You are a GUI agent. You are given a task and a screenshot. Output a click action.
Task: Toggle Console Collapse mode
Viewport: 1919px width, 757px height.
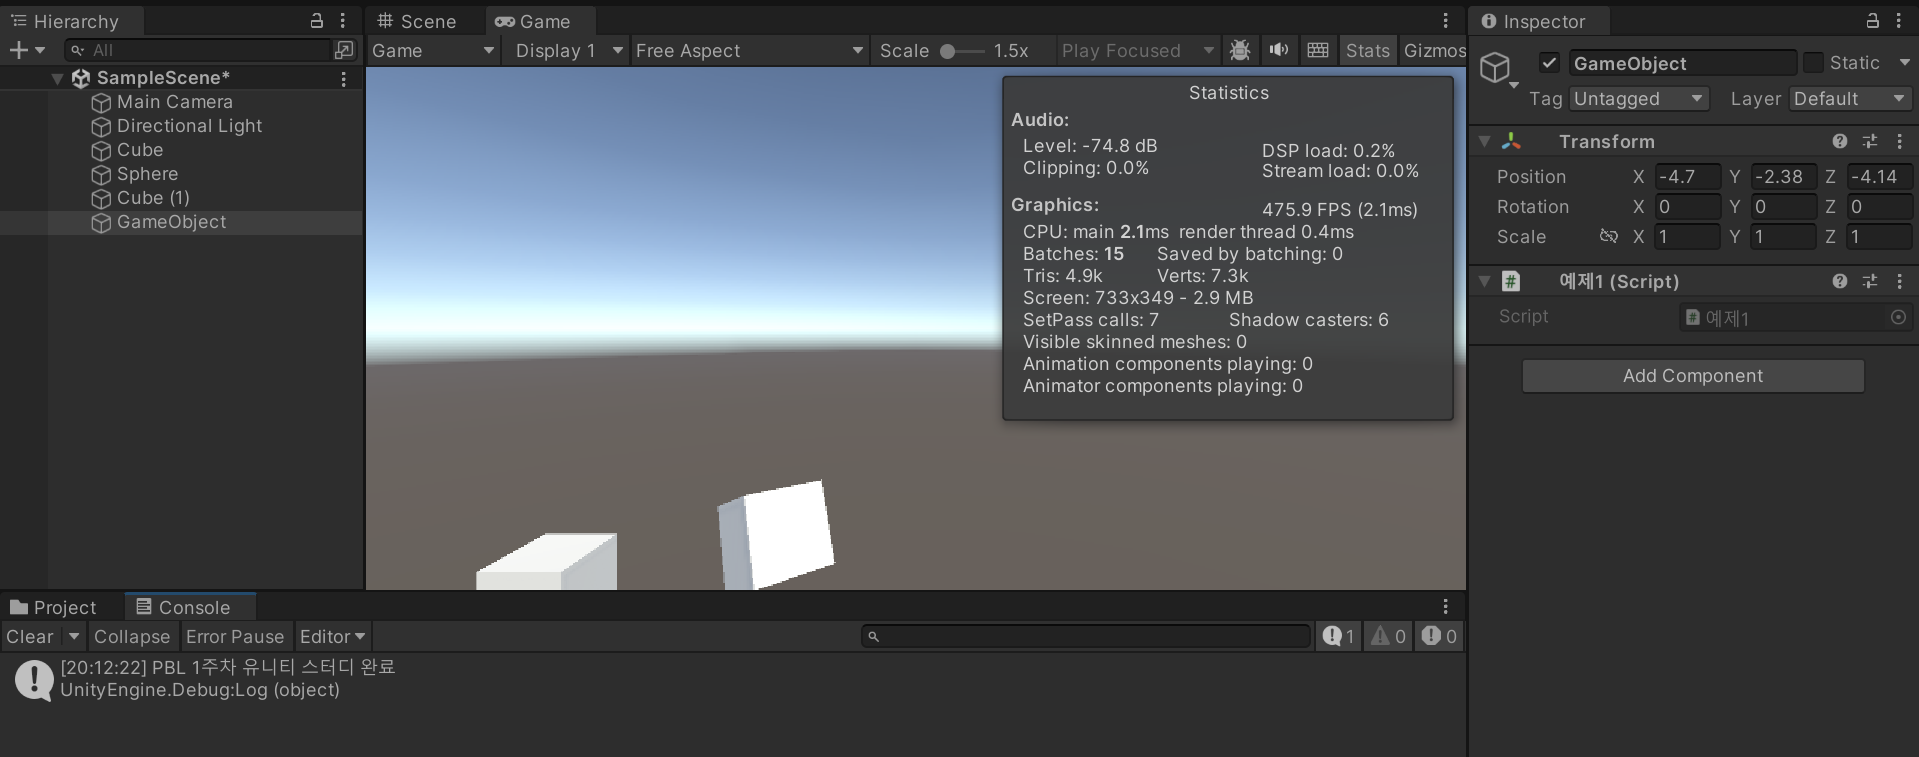[x=132, y=636]
